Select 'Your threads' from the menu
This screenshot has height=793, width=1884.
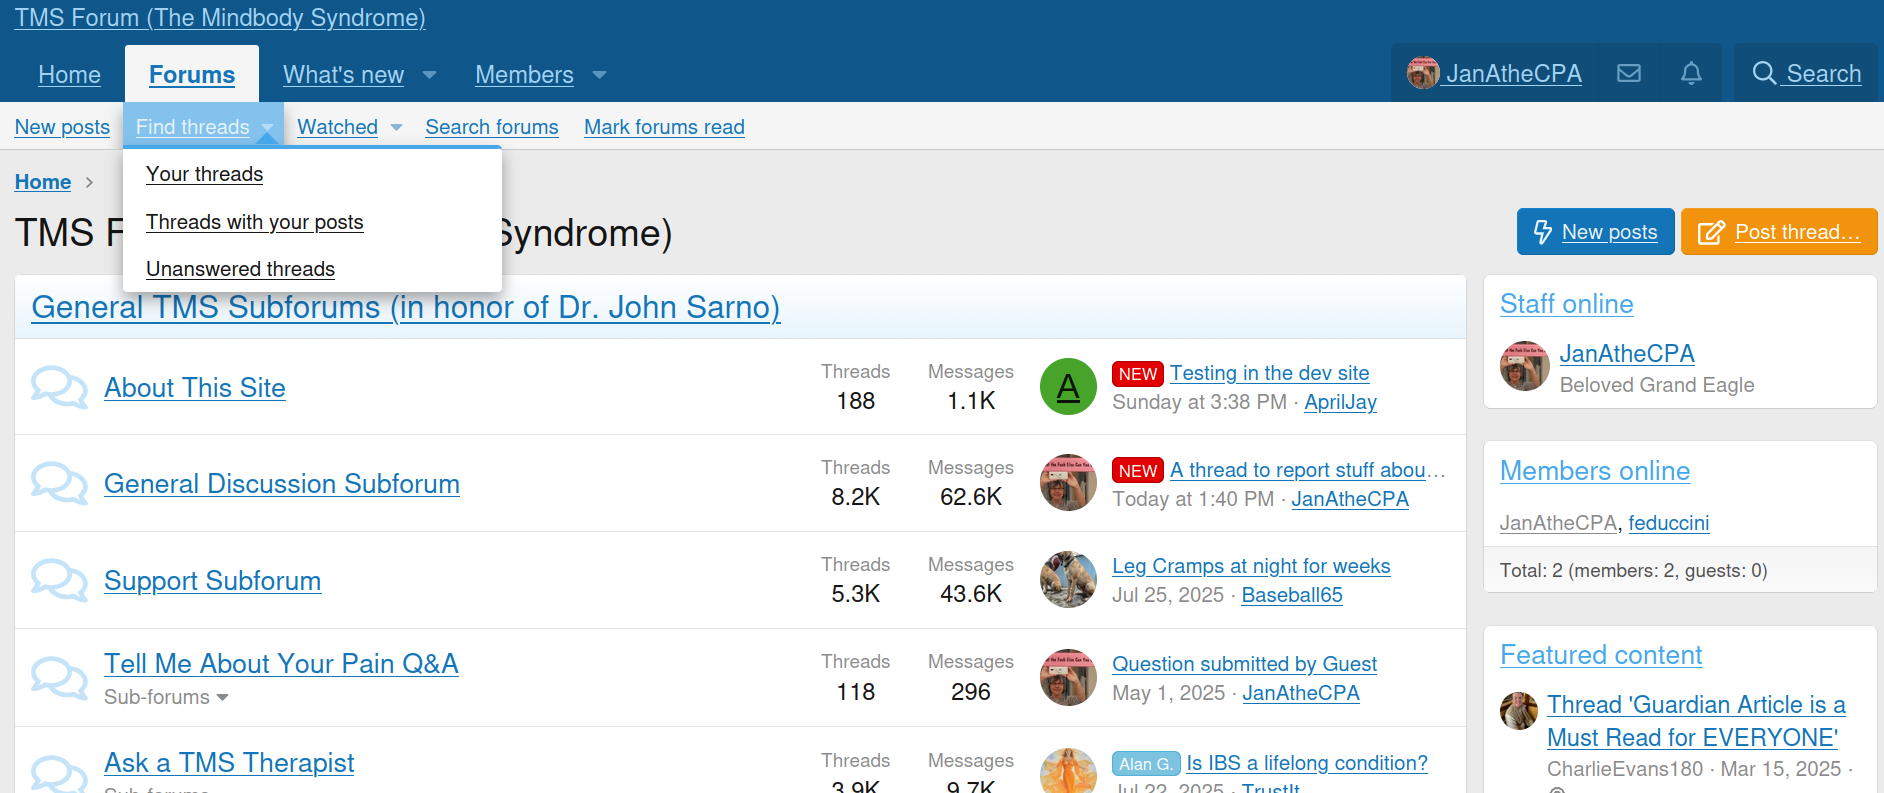204,174
